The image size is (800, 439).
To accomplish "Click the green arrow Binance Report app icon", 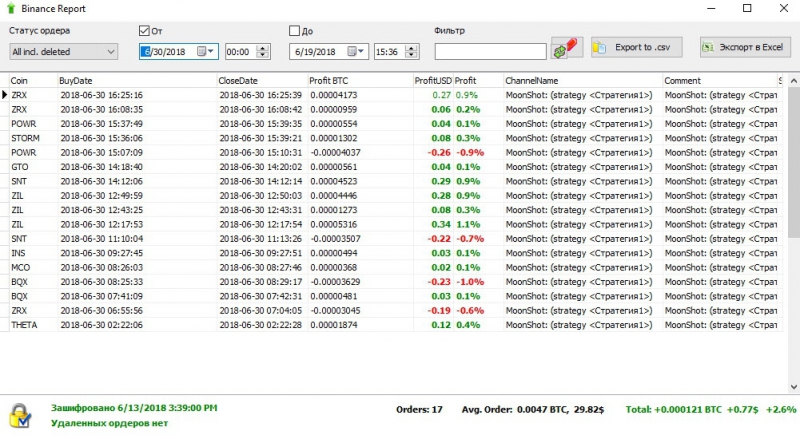I will (11, 9).
